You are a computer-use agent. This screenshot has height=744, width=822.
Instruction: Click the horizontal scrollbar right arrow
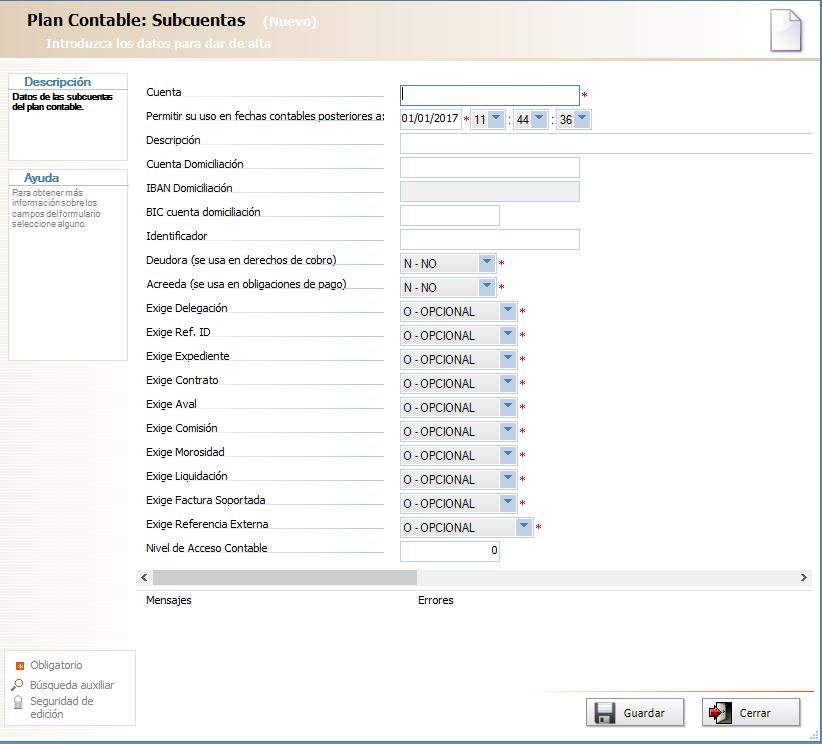pyautogui.click(x=804, y=577)
